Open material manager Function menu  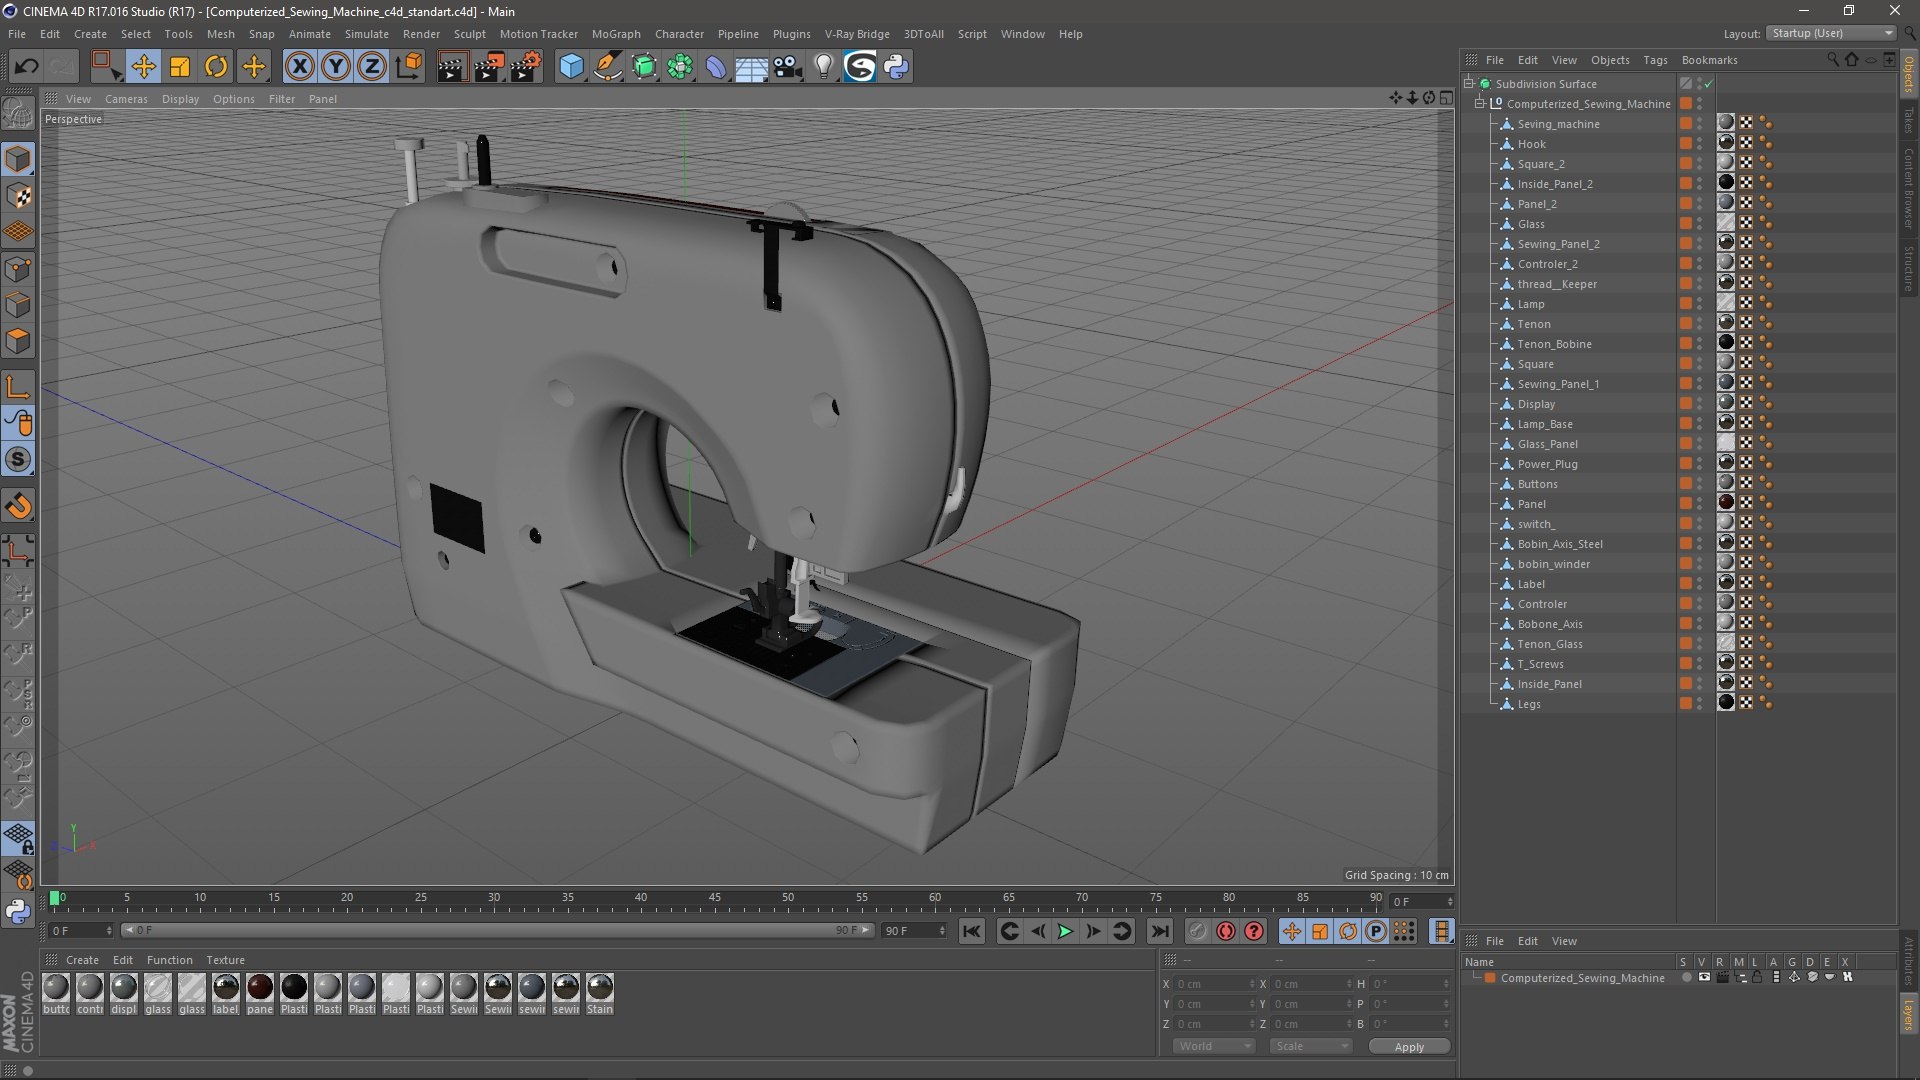(x=169, y=960)
